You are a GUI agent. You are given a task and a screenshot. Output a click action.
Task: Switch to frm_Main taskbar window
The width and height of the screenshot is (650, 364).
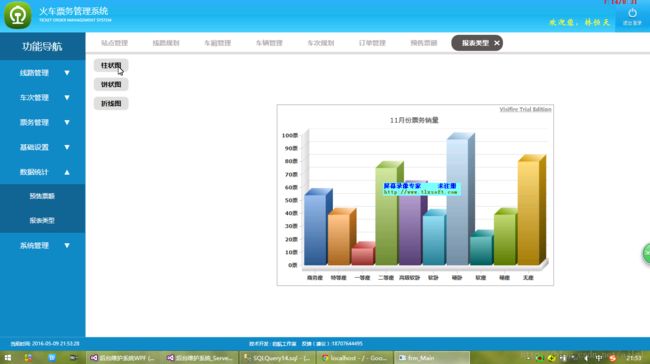coord(432,357)
